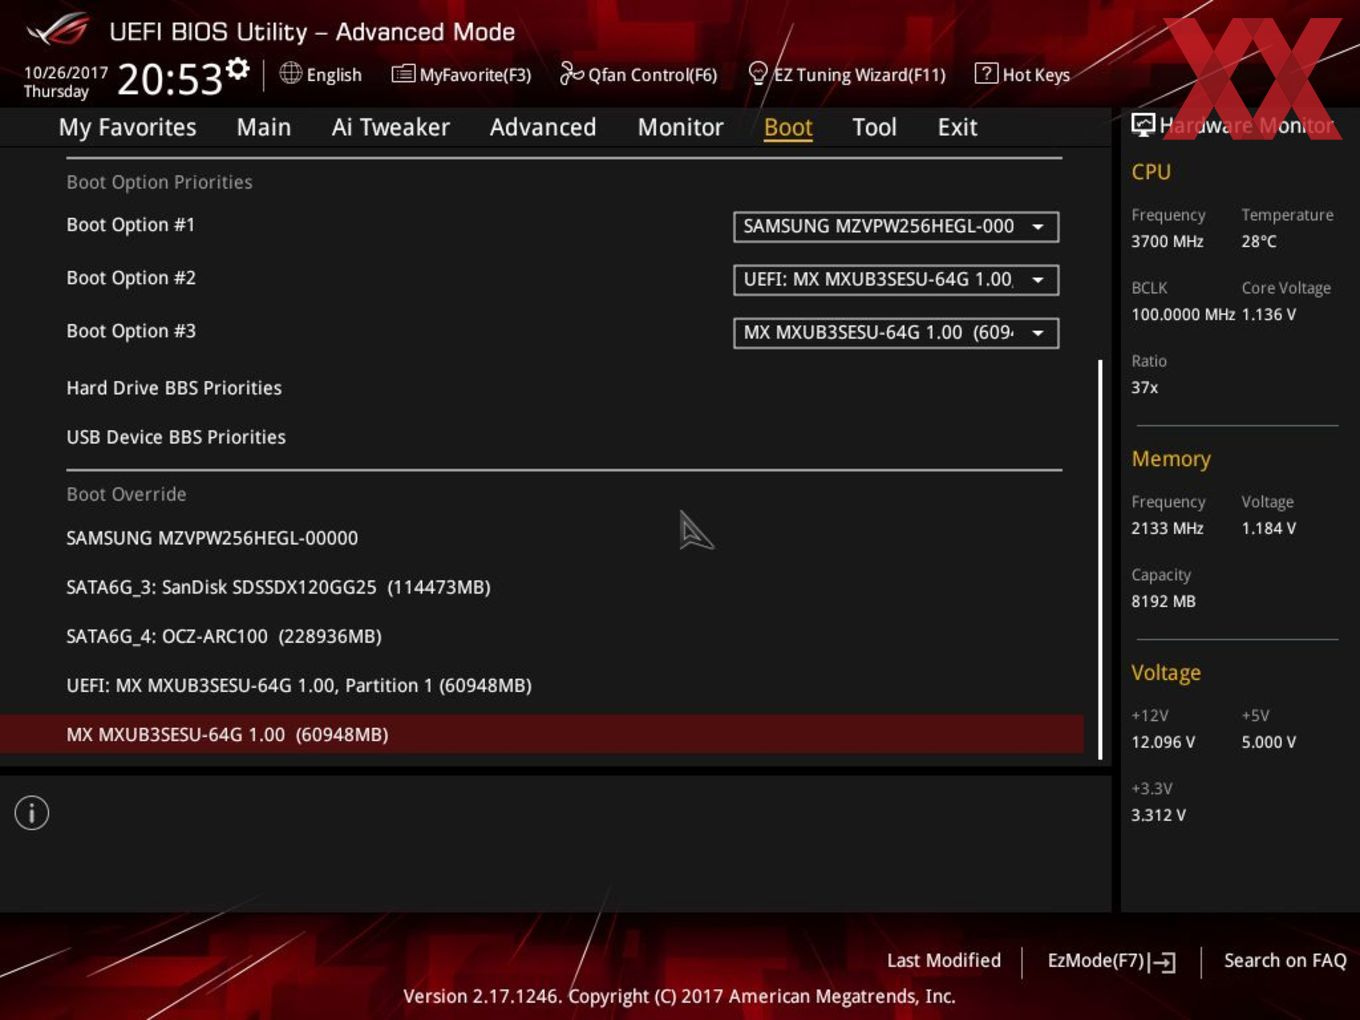This screenshot has width=1360, height=1020.
Task: Open the clock settings gear icon
Action: point(237,69)
